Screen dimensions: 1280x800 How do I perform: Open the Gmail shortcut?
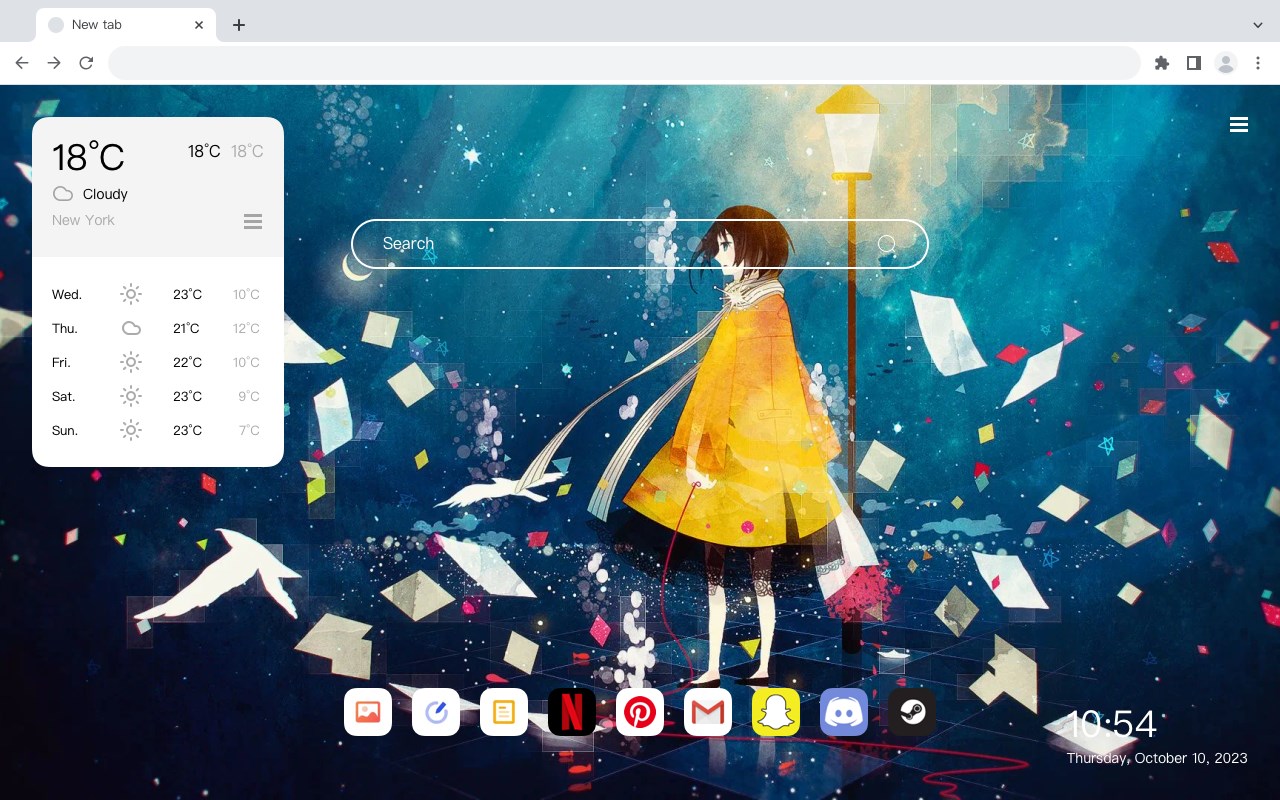[x=708, y=712]
